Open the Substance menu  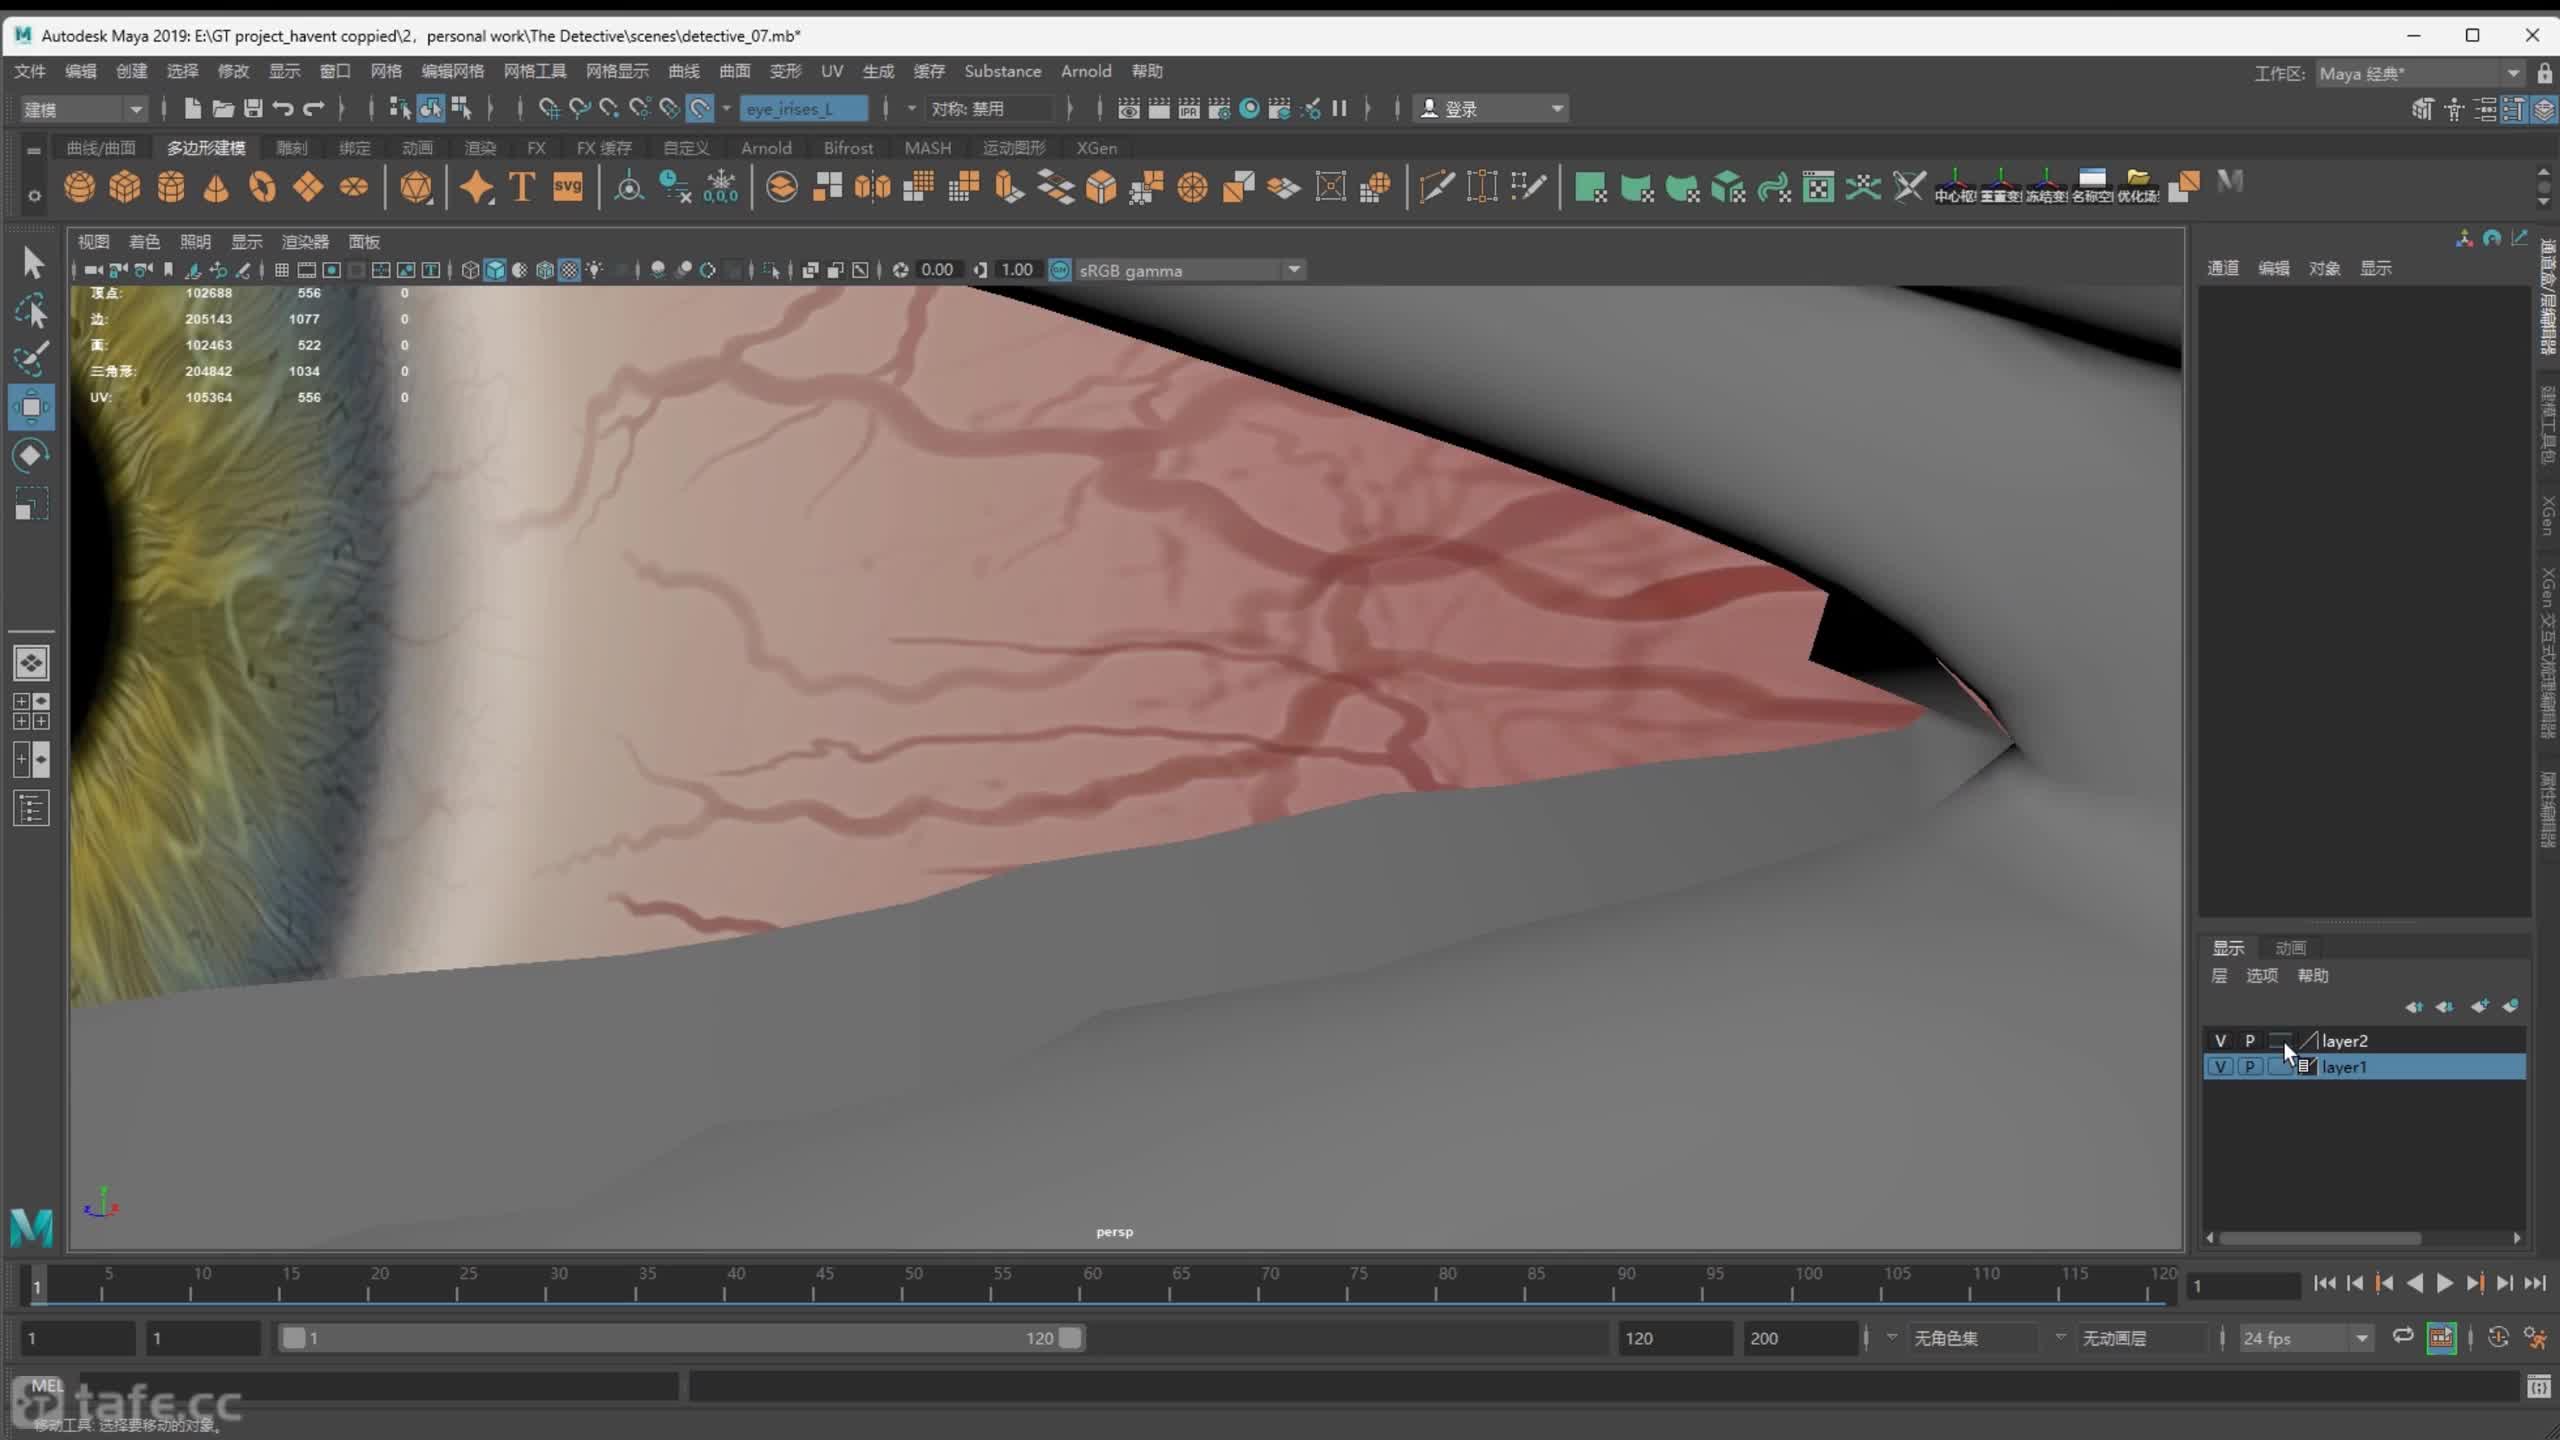pyautogui.click(x=1002, y=71)
